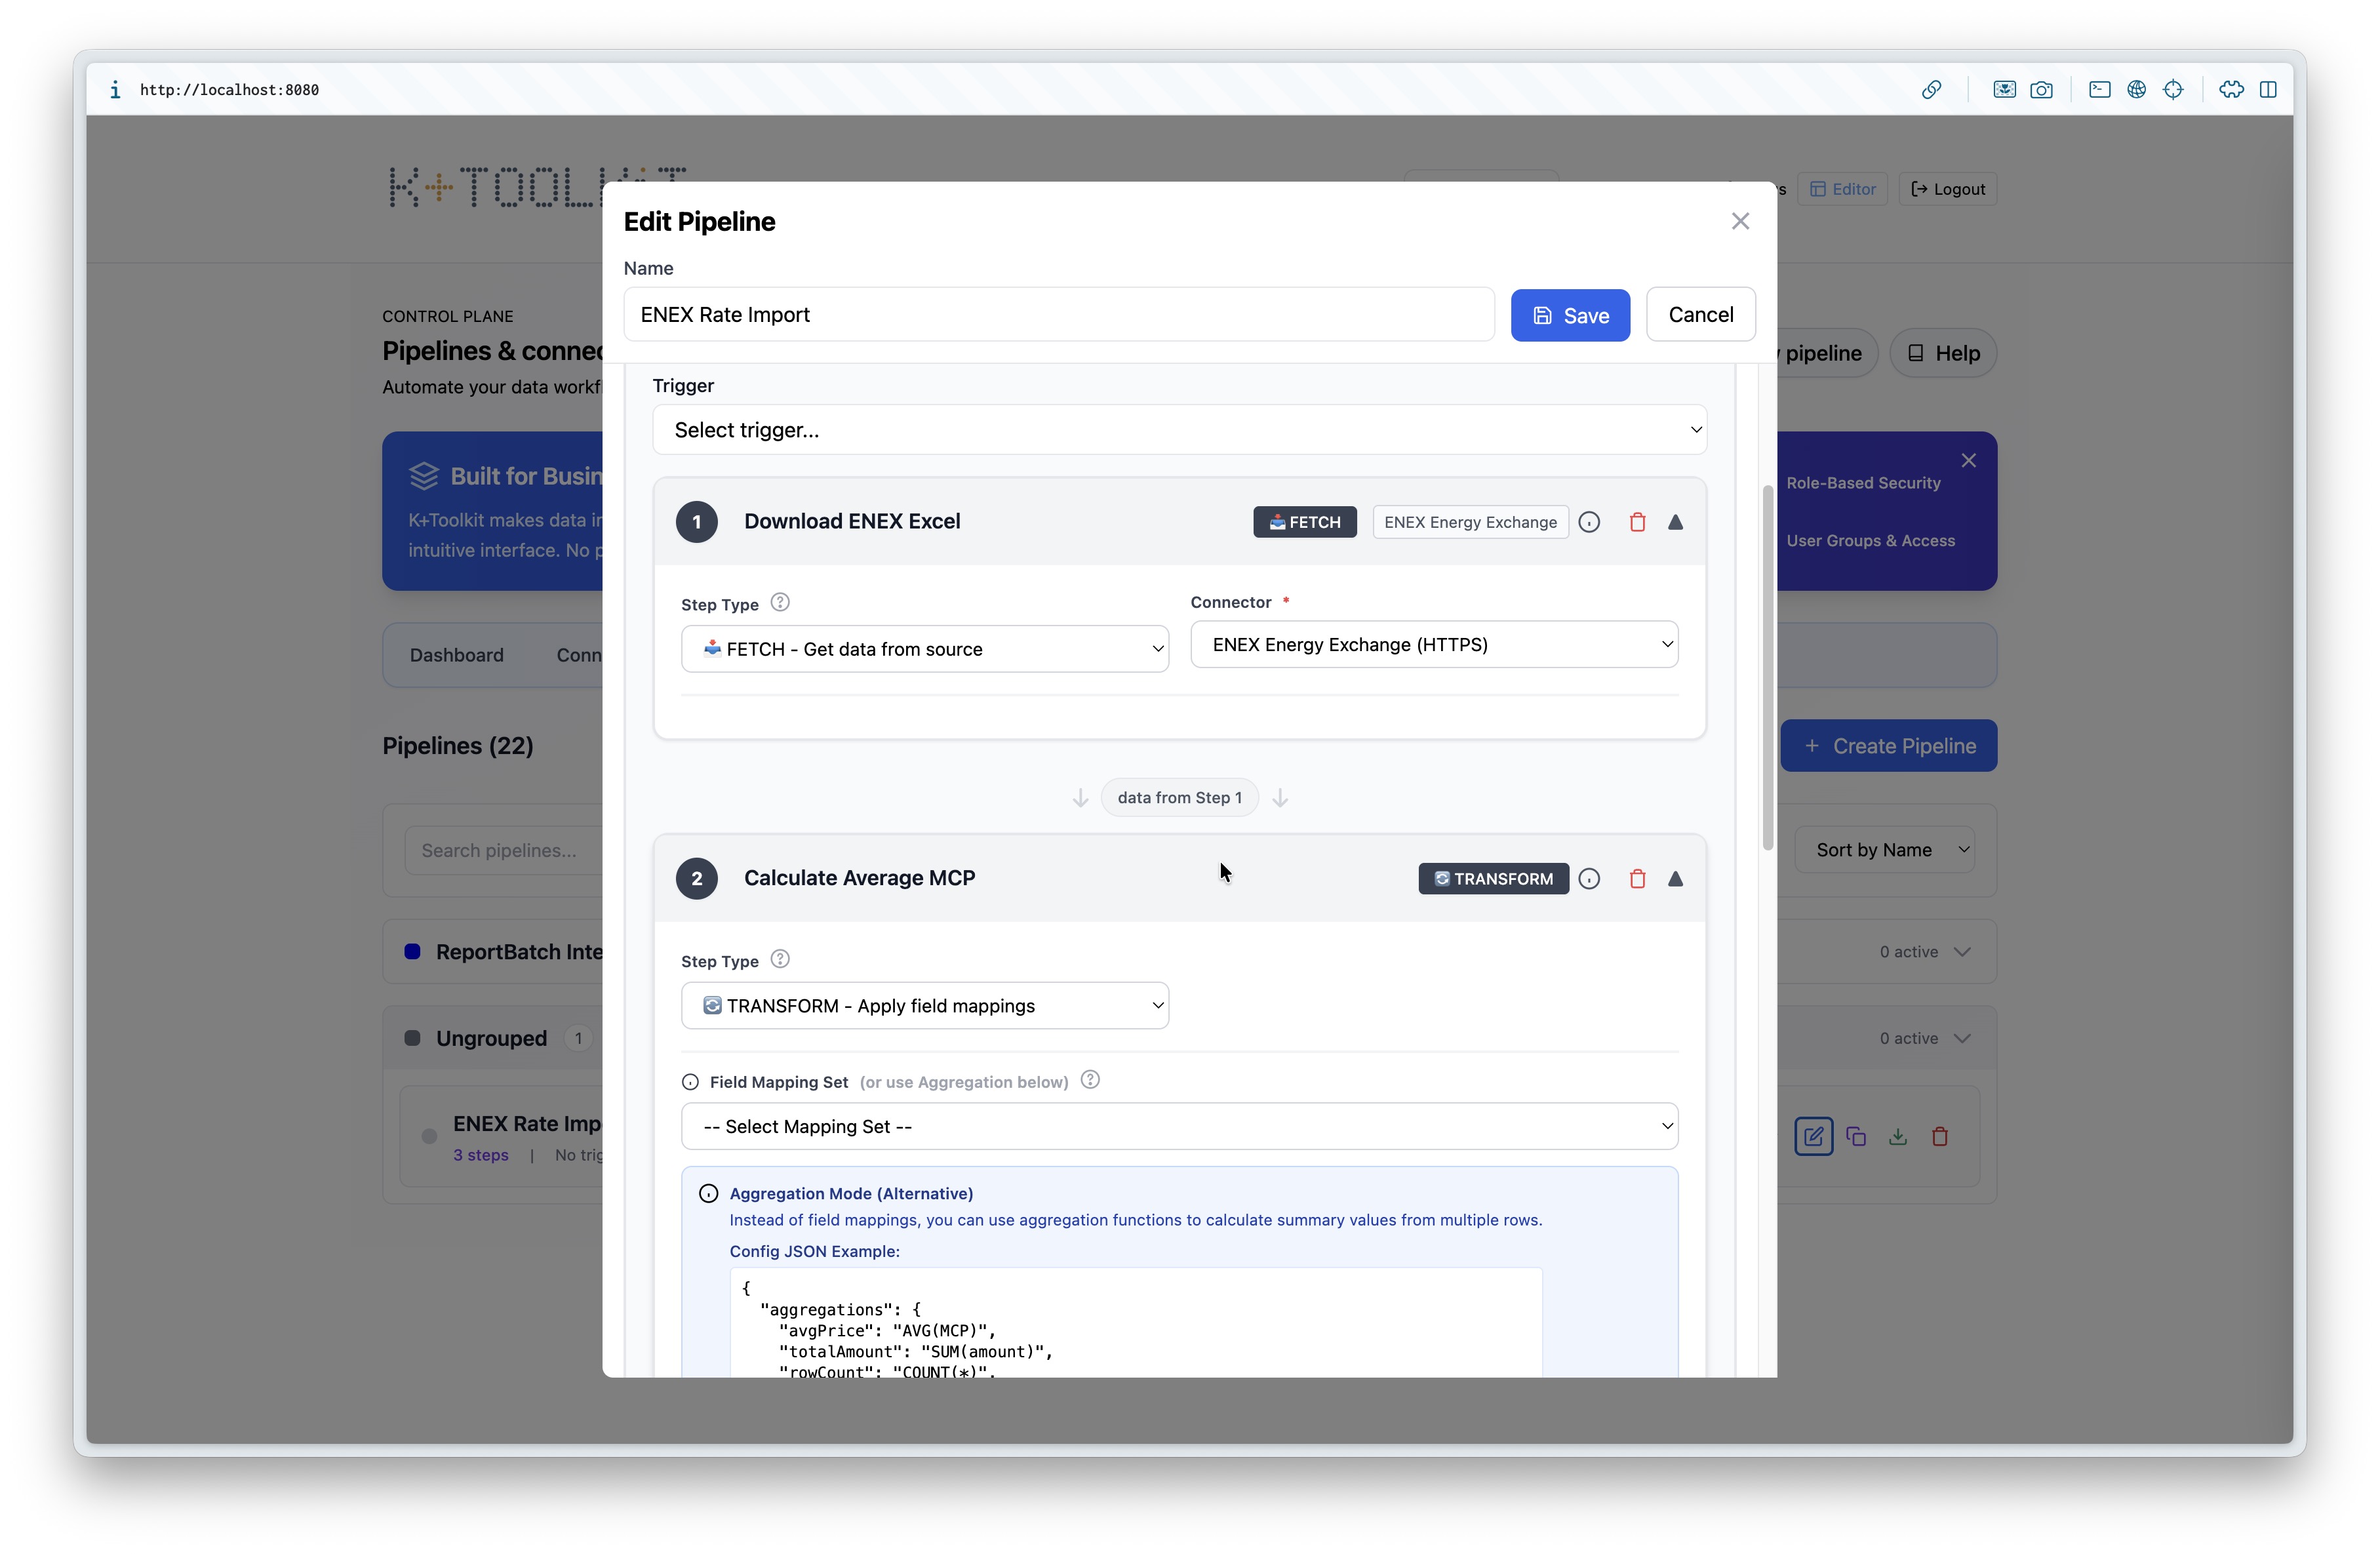Dismiss the Role-Based Security banner
The image size is (2380, 1554).
(x=1969, y=460)
